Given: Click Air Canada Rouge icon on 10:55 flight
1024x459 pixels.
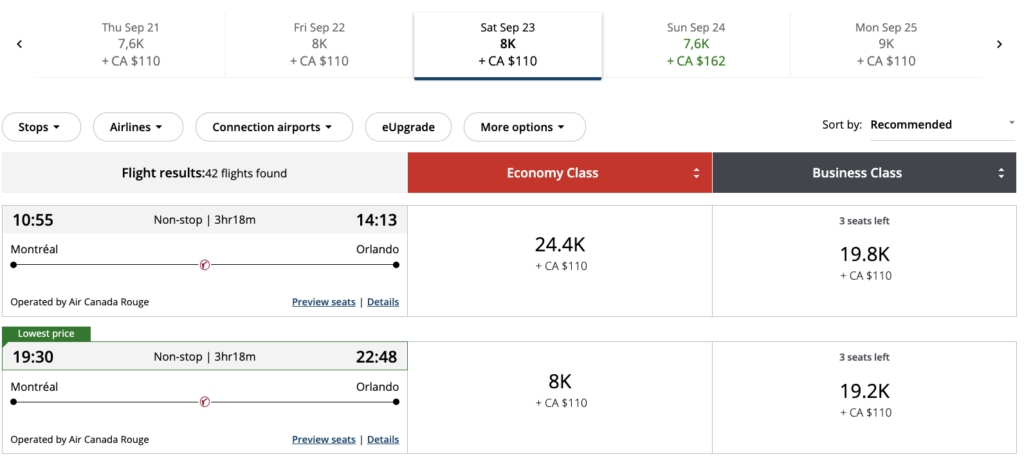Looking at the screenshot, I should [204, 265].
